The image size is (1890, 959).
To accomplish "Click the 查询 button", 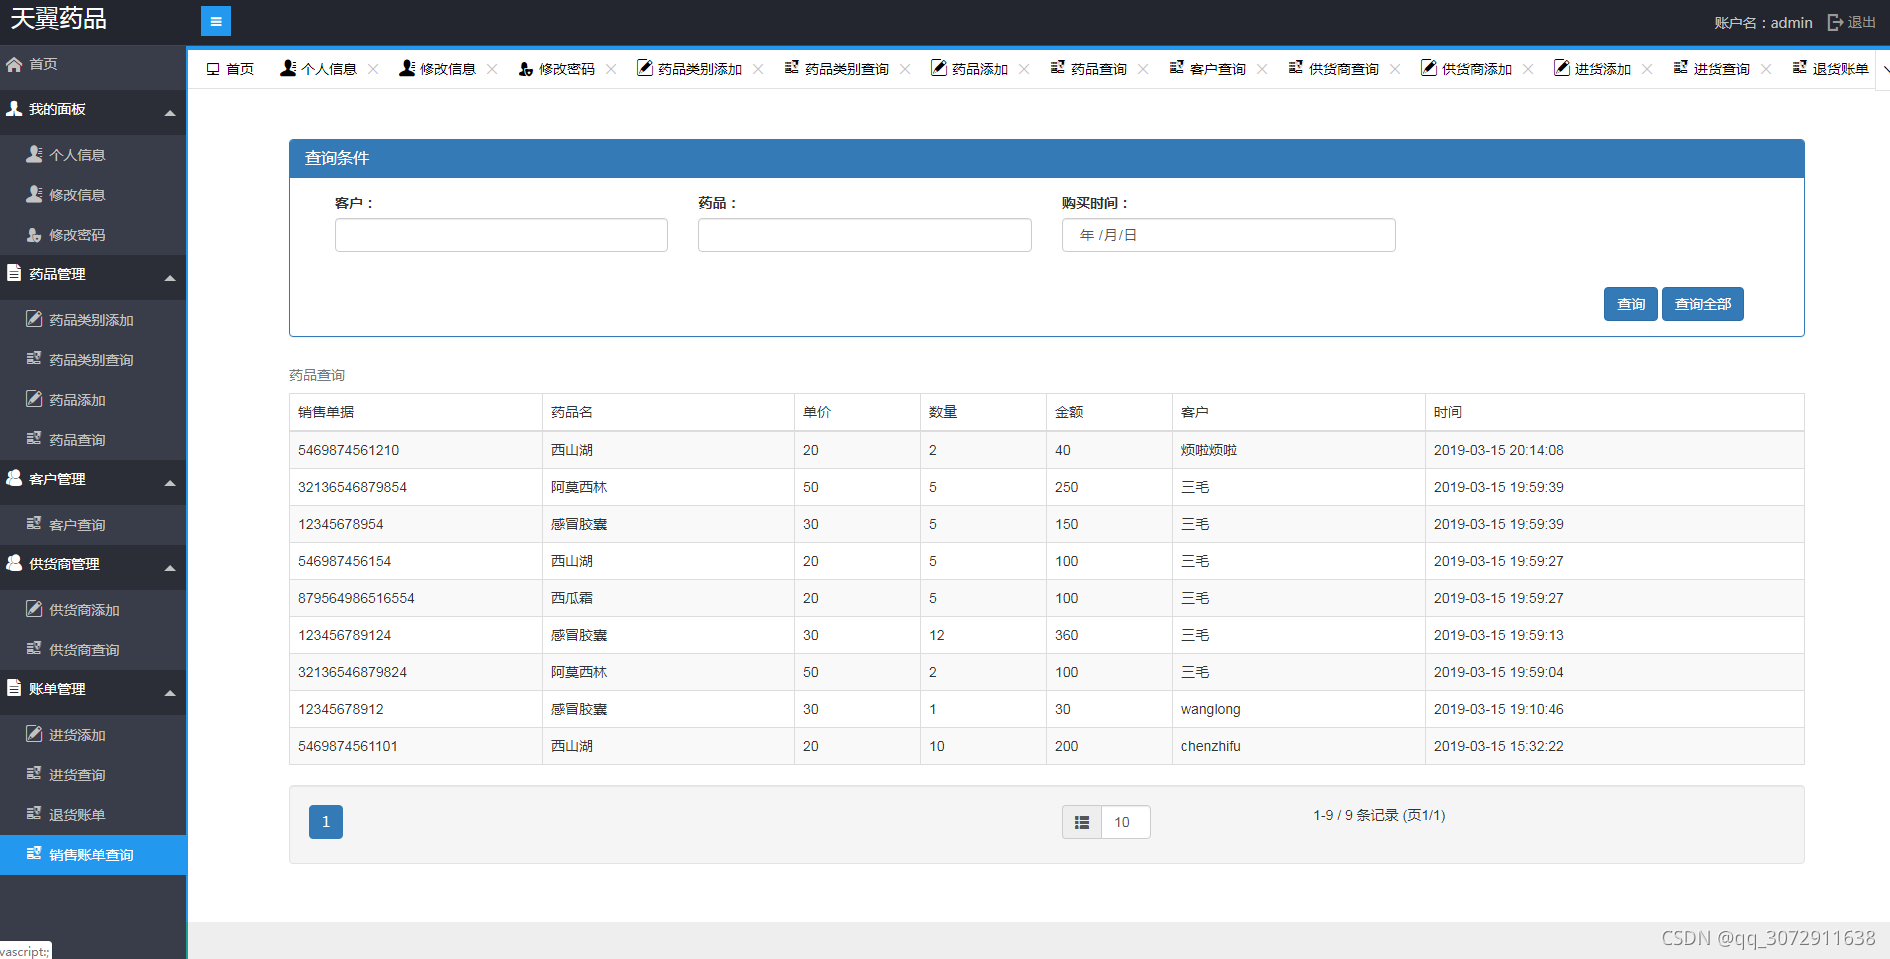I will (x=1630, y=304).
